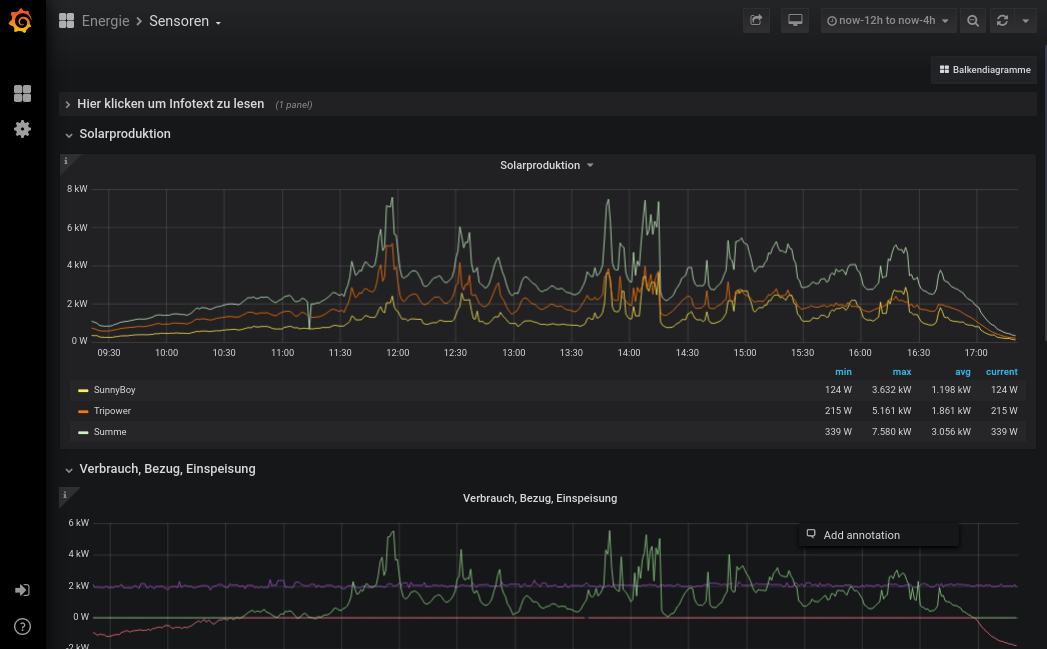Viewport: 1047px width, 649px height.
Task: Expand the 'Hier klicken um Infotext zu lesen' row
Action: pos(170,104)
